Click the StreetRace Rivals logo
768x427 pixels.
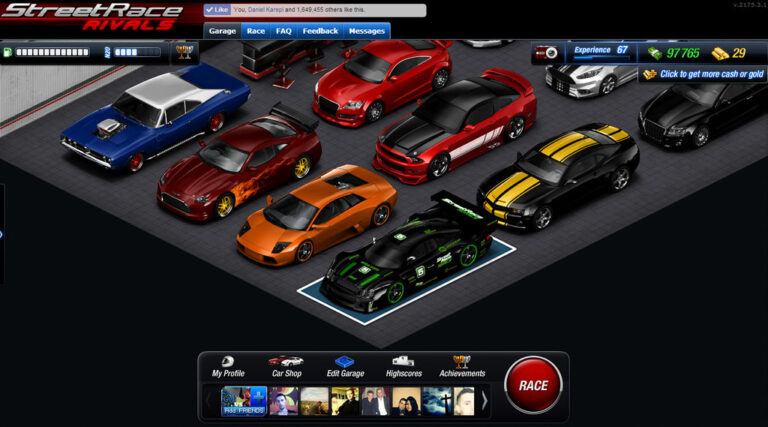coord(93,17)
